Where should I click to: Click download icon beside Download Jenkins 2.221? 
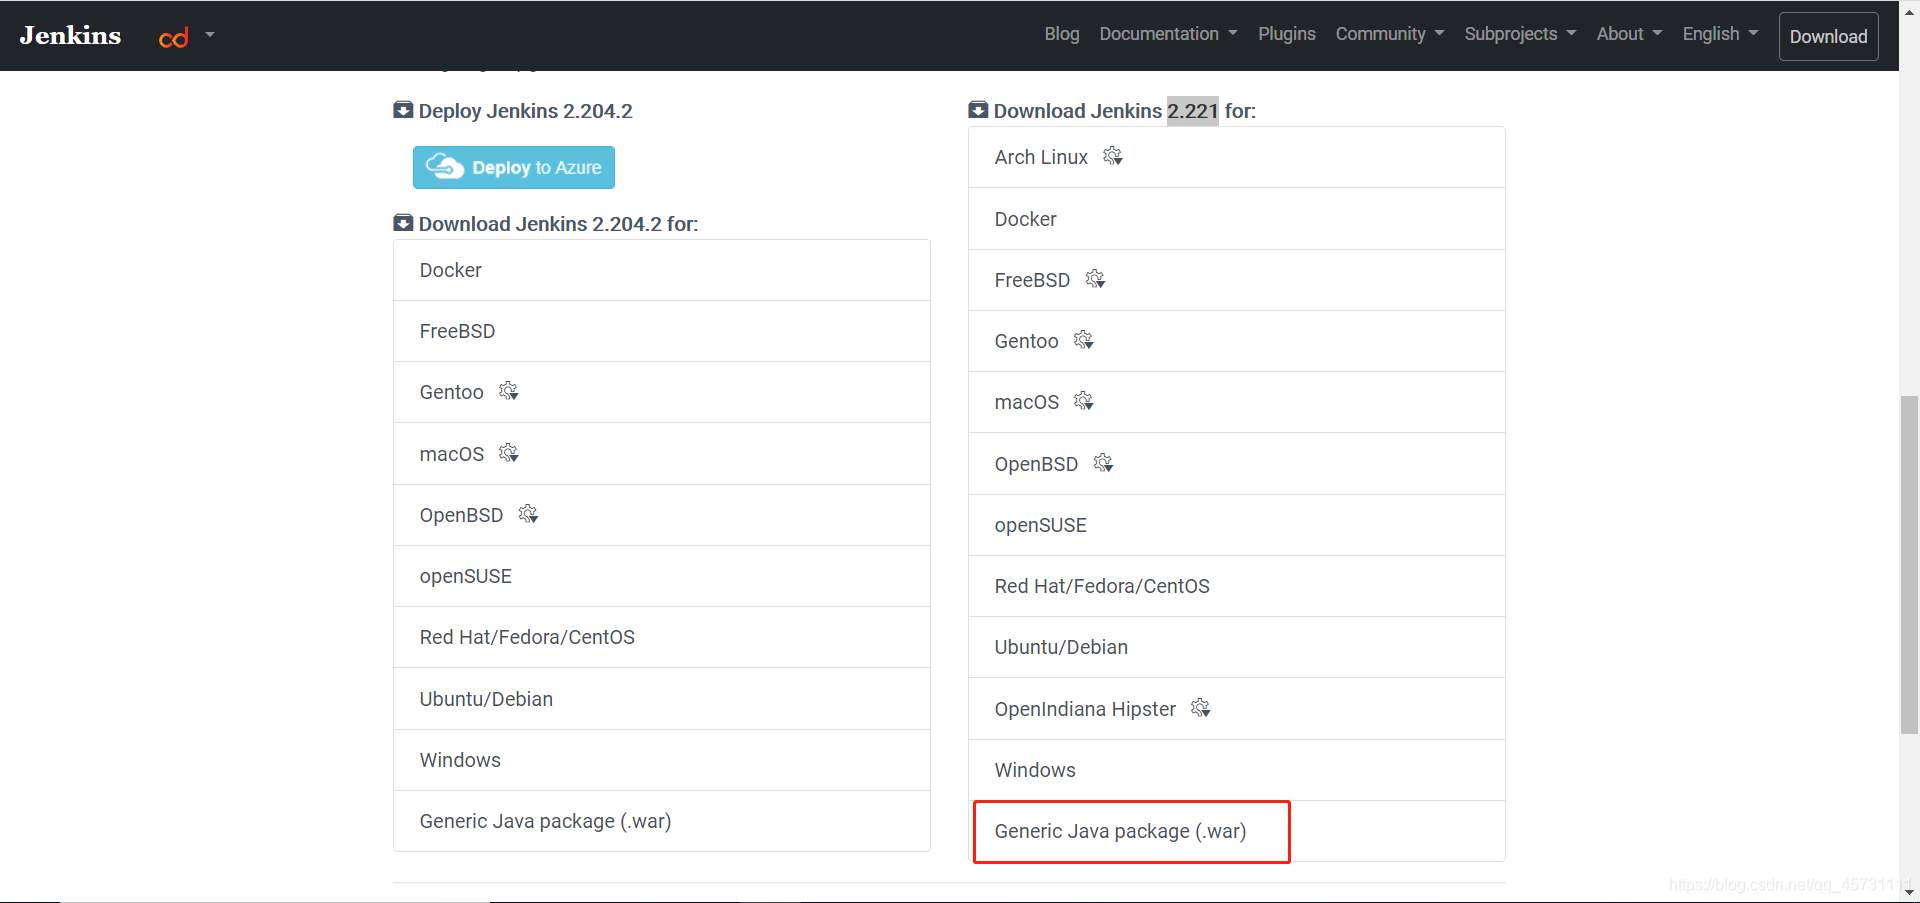point(978,110)
